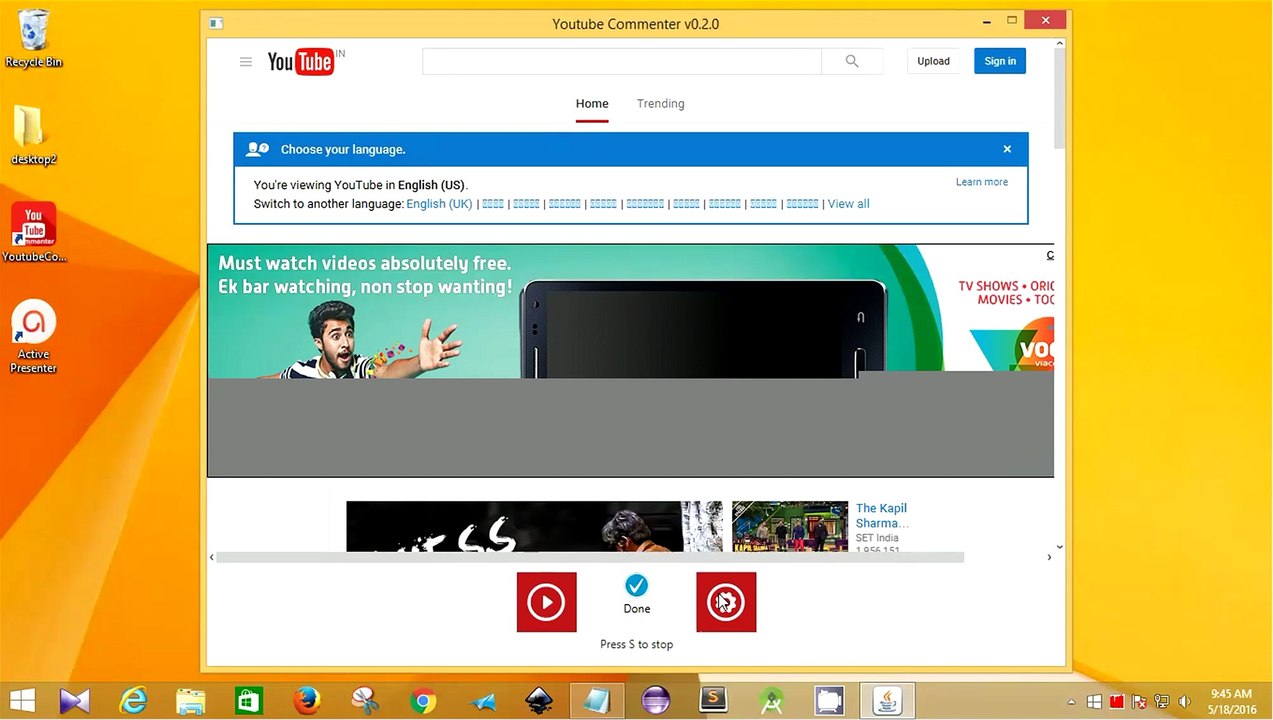Select the Active Presenter desktop shortcut
1273x720 pixels.
[x=33, y=338]
